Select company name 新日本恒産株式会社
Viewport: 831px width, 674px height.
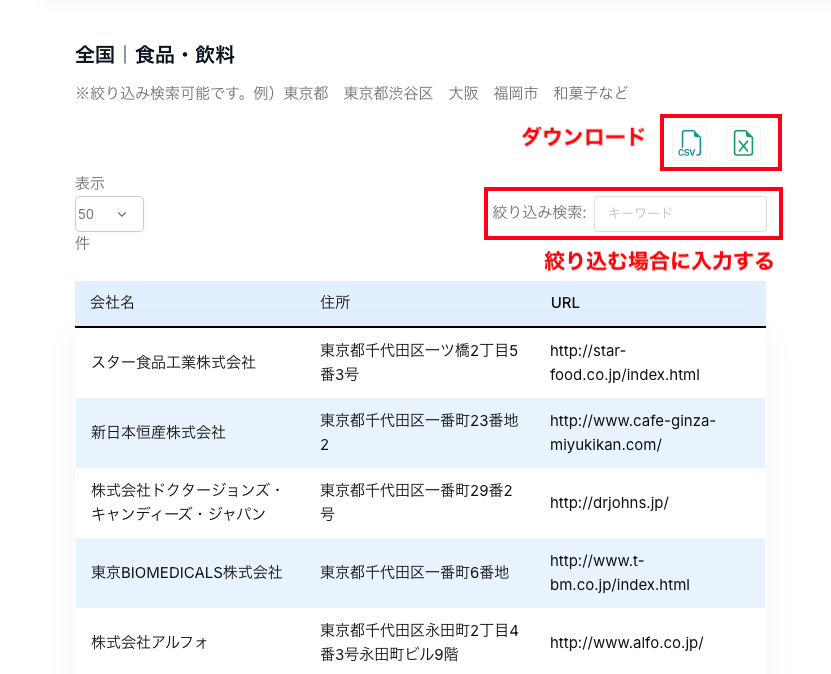coord(158,432)
